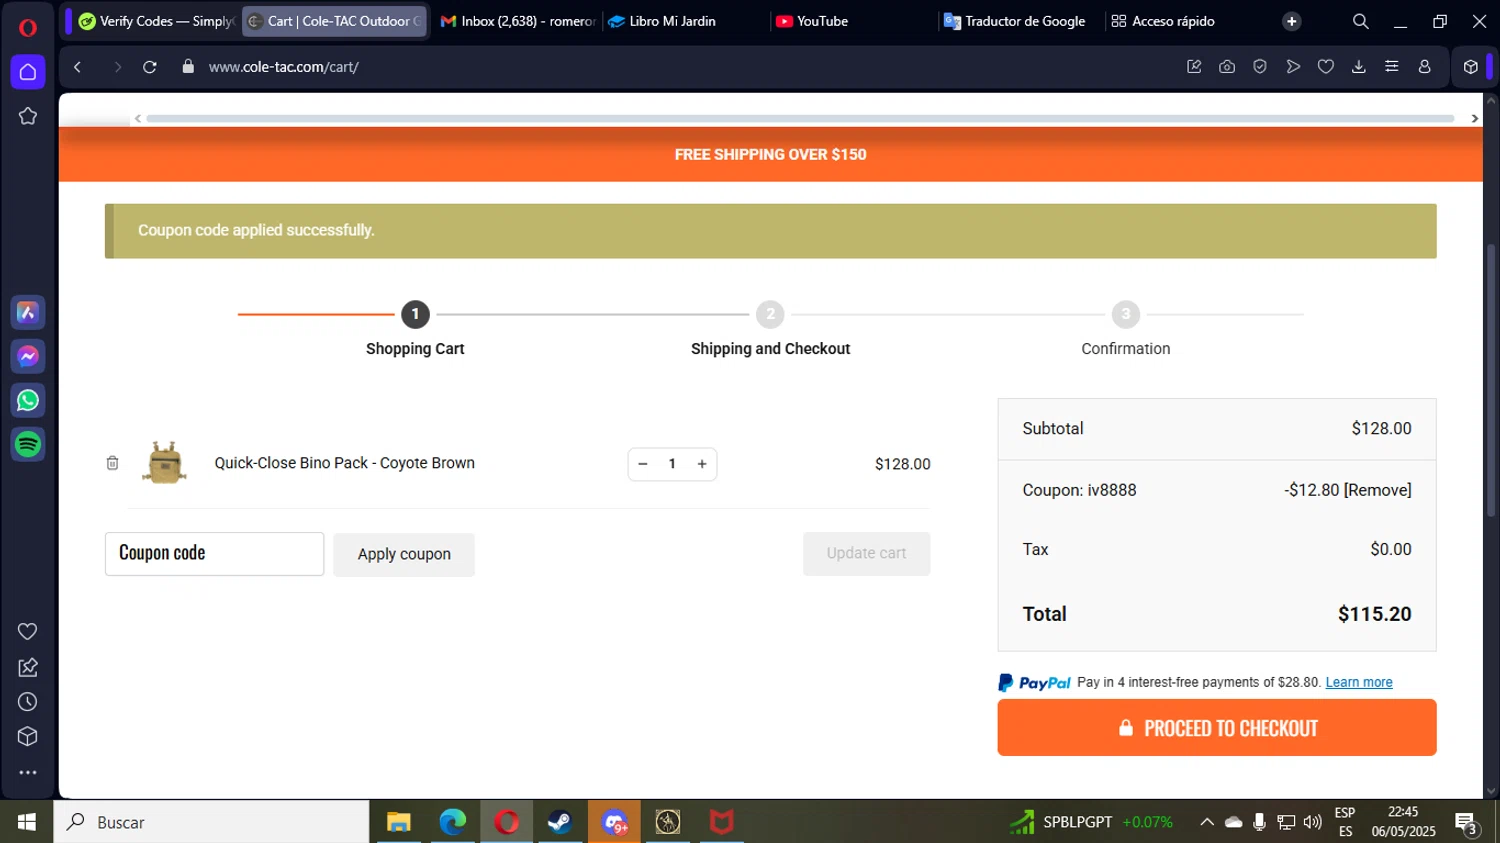Open Spotify in Opera sidebar

coord(28,444)
